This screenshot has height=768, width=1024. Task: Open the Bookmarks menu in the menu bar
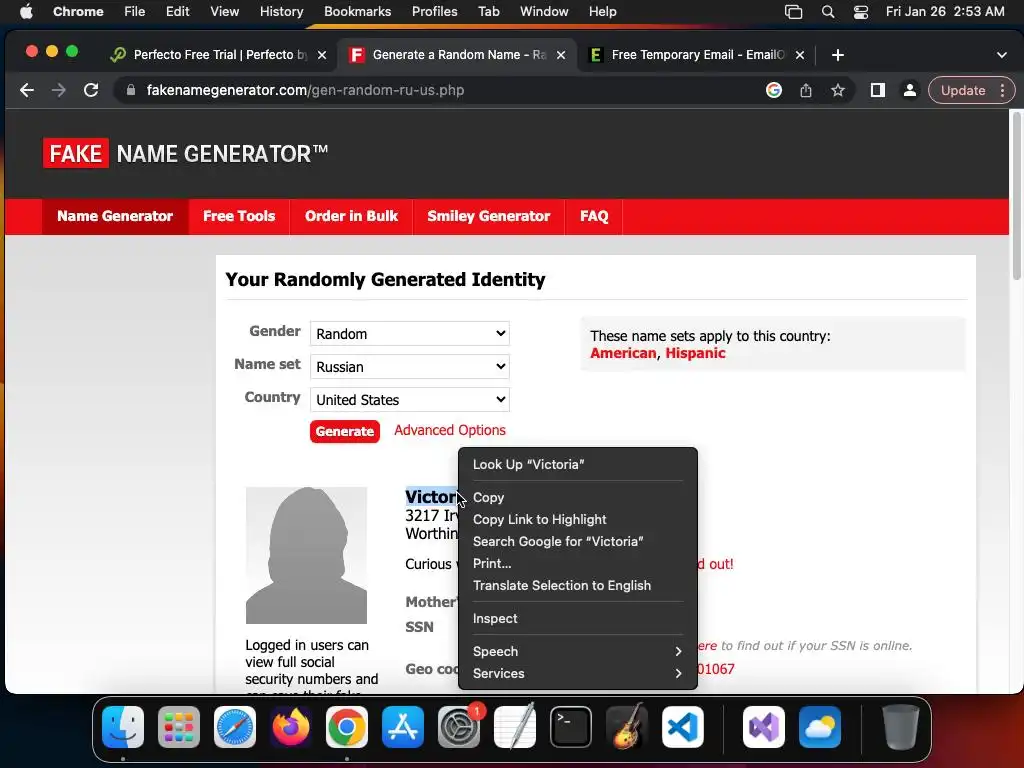pos(357,12)
